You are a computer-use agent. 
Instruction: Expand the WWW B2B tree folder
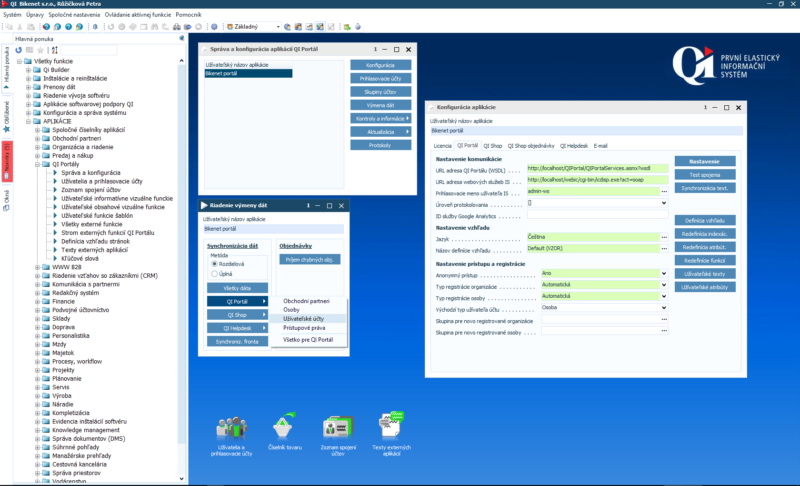click(37, 267)
